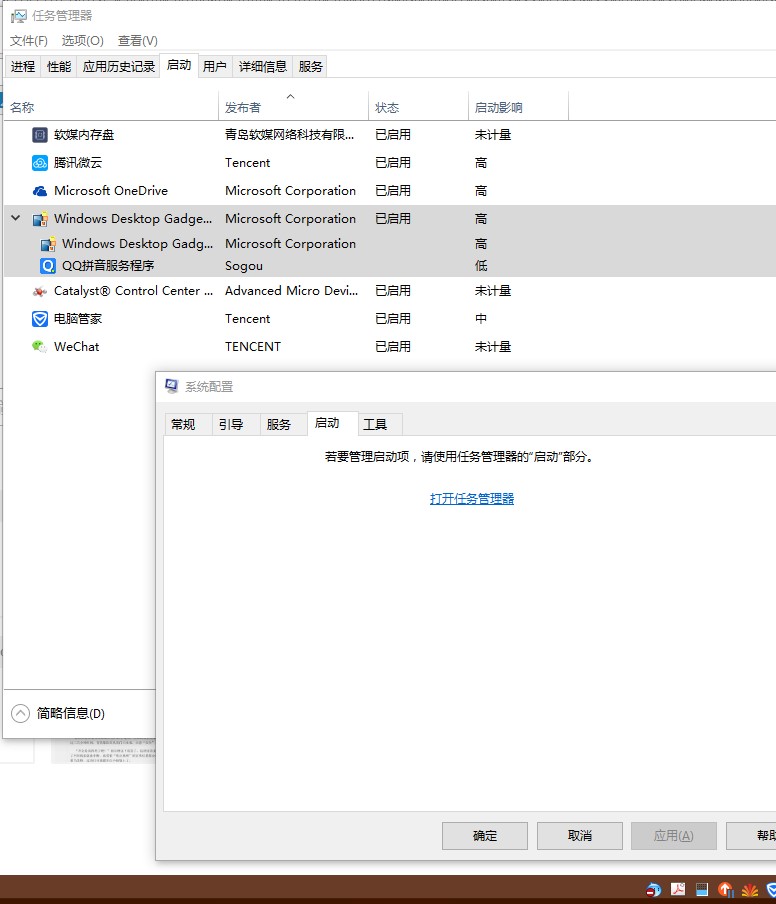The height and width of the screenshot is (904, 776).
Task: Switch to the 应用历史记录 tab
Action: [118, 67]
